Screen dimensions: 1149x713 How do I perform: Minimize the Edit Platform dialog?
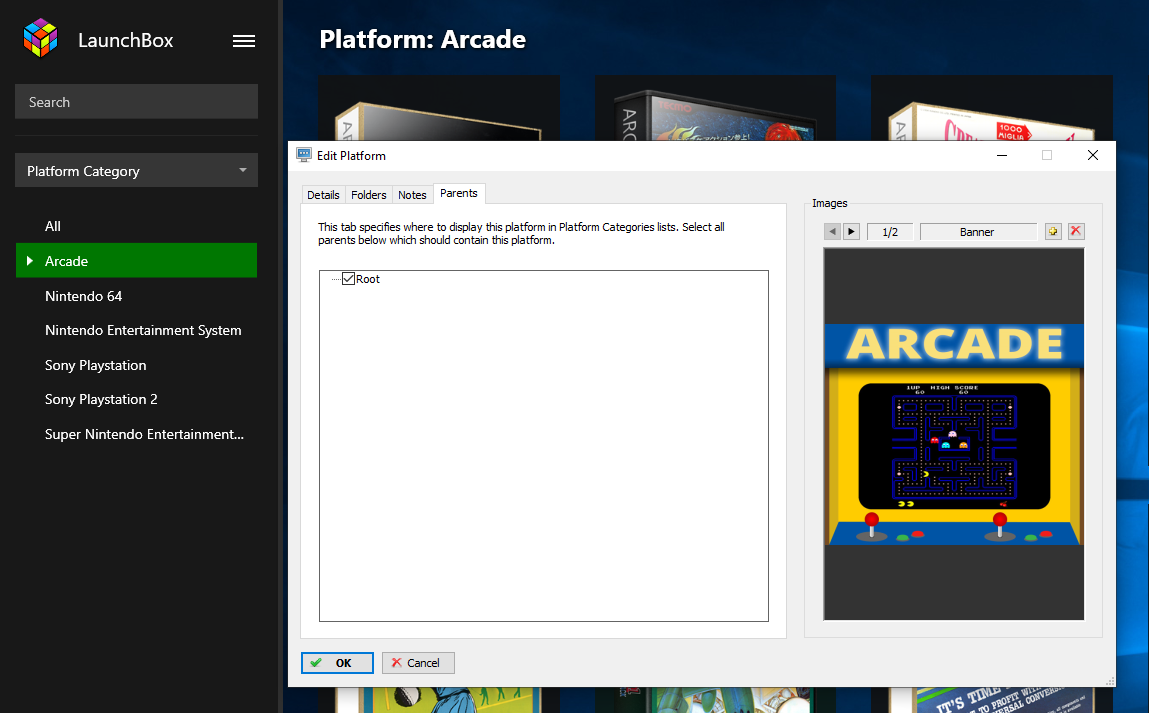point(1001,155)
